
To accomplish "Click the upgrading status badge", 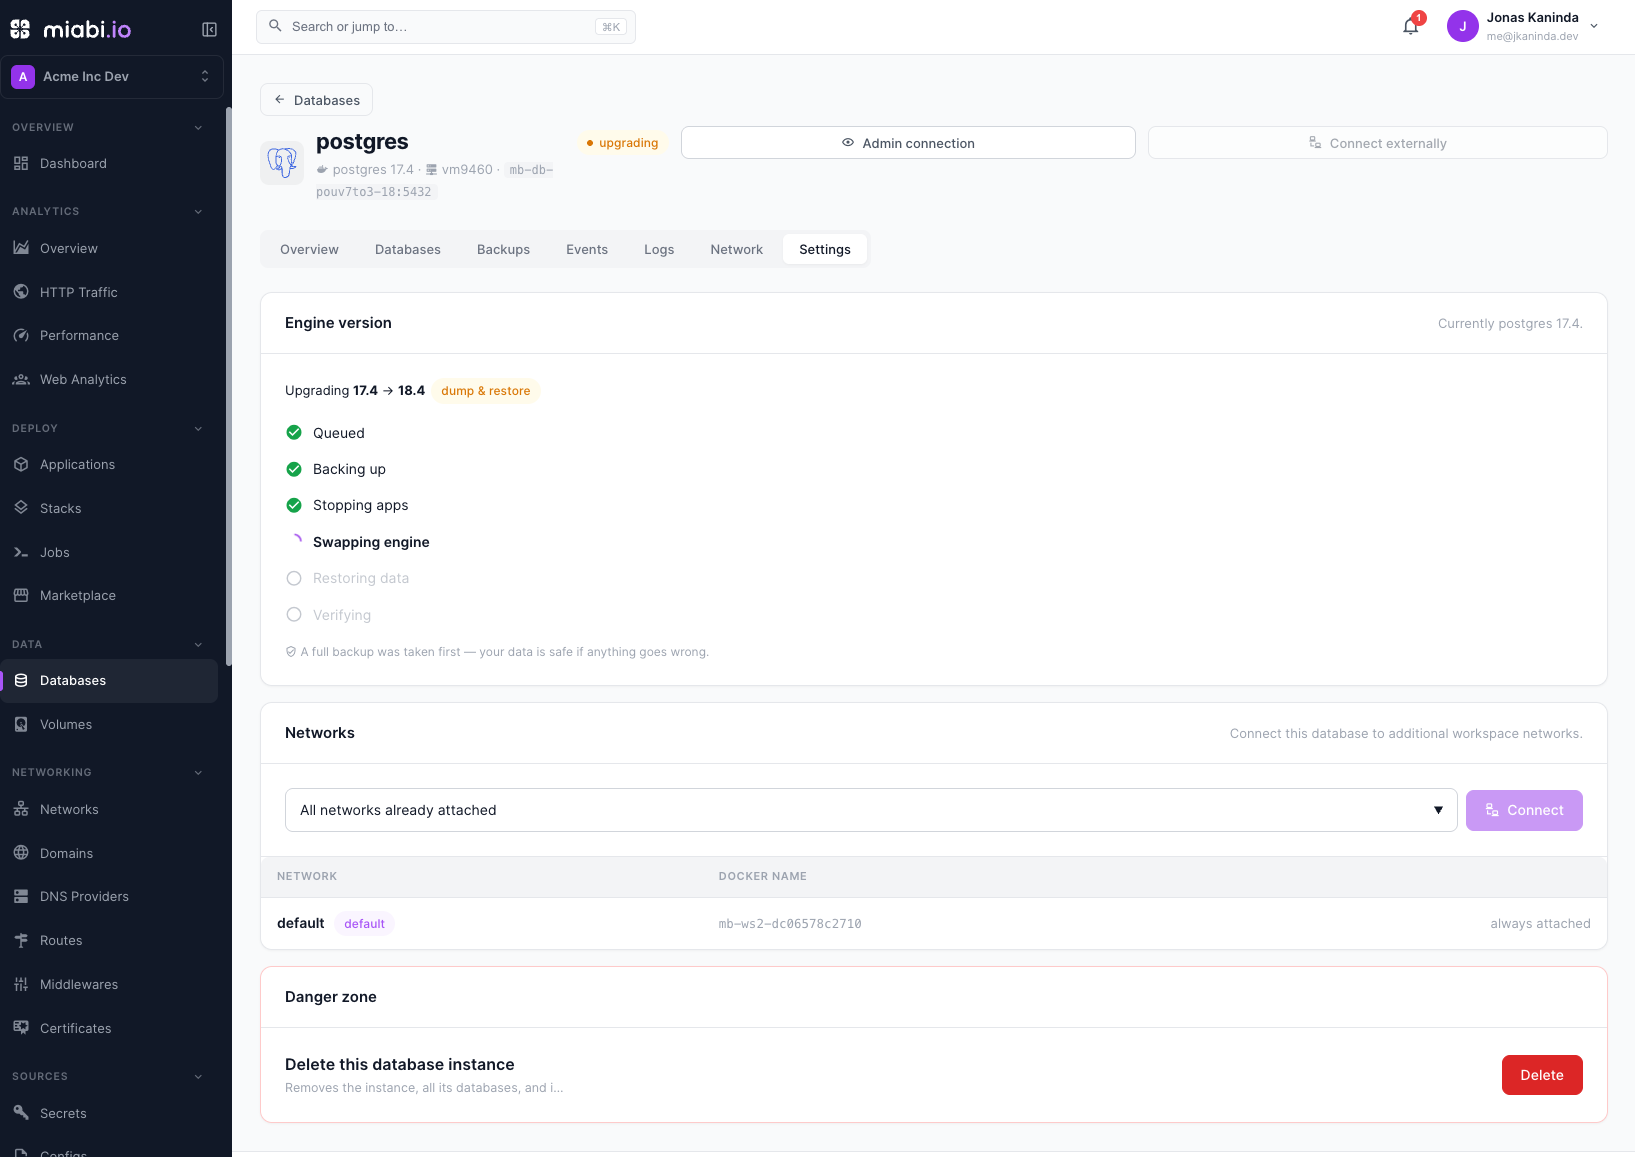I will pos(622,143).
